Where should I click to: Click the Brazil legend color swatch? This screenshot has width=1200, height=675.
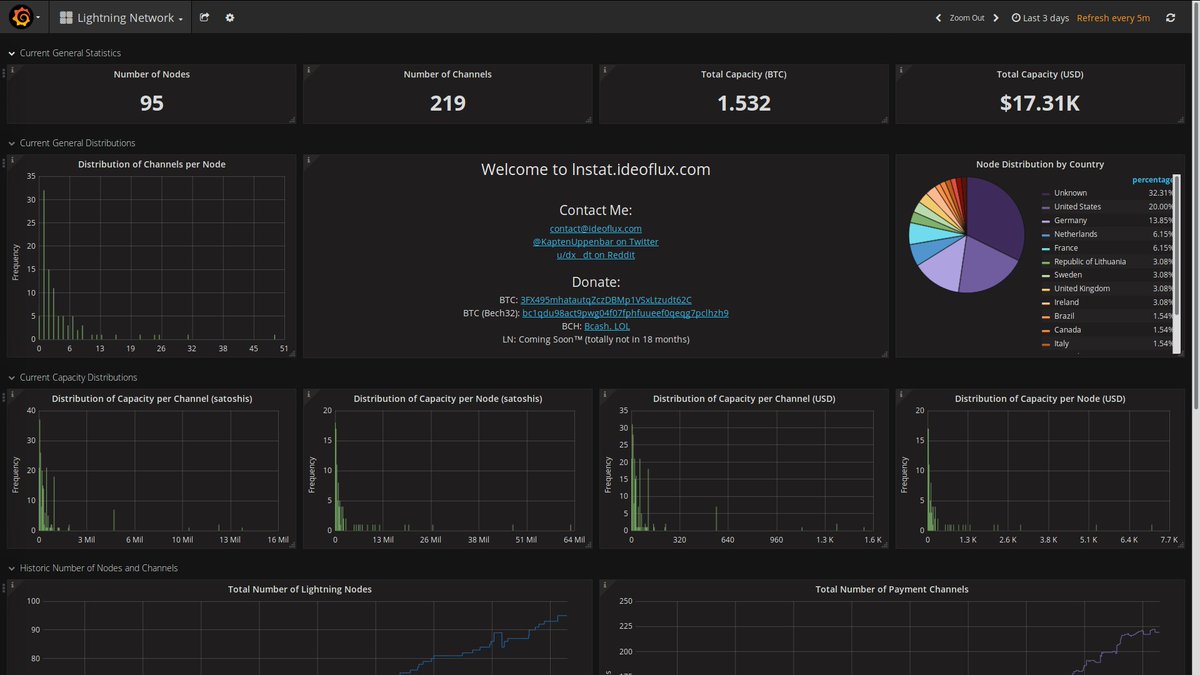[x=1046, y=317]
